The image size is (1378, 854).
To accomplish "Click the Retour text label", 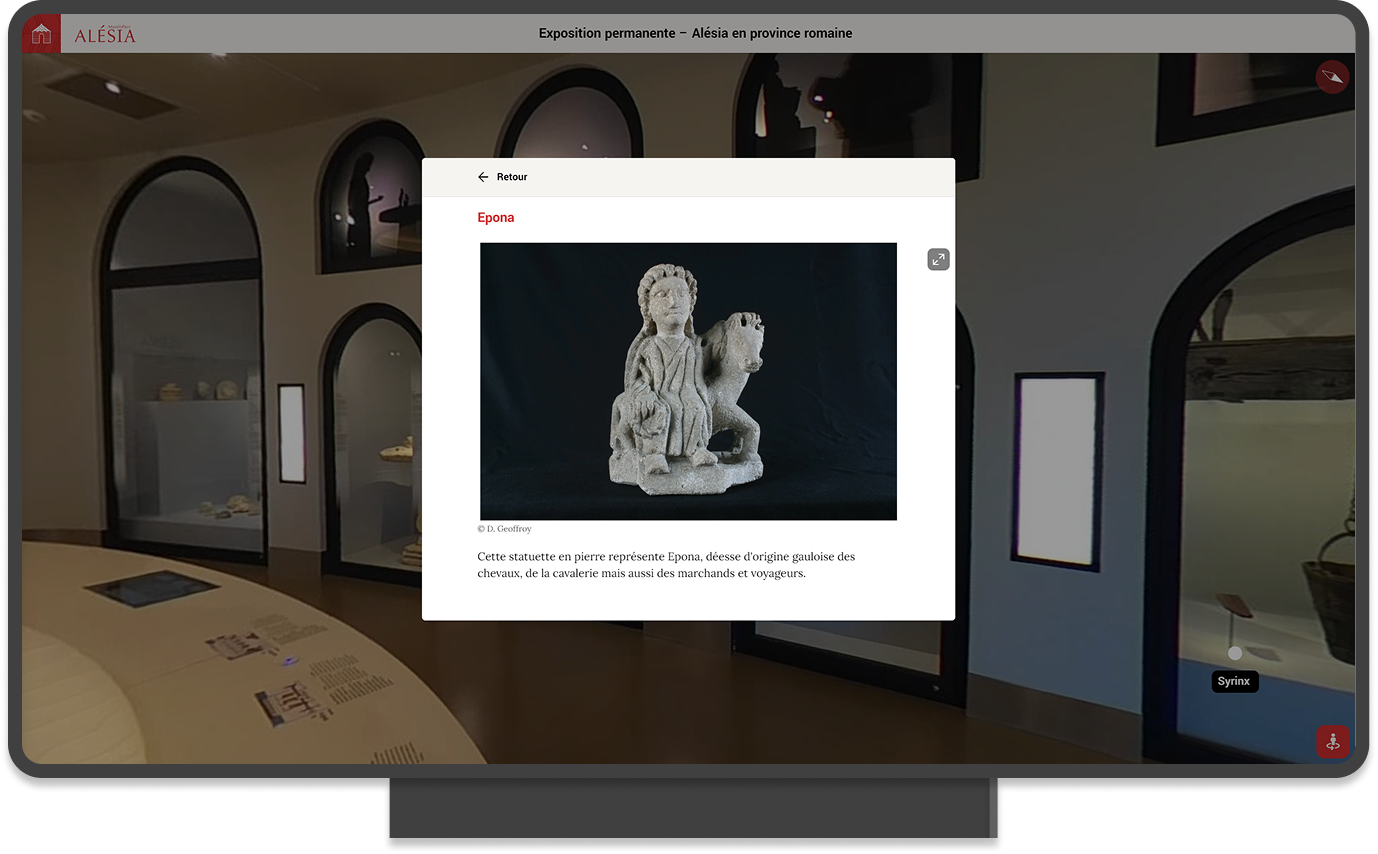I will [512, 177].
